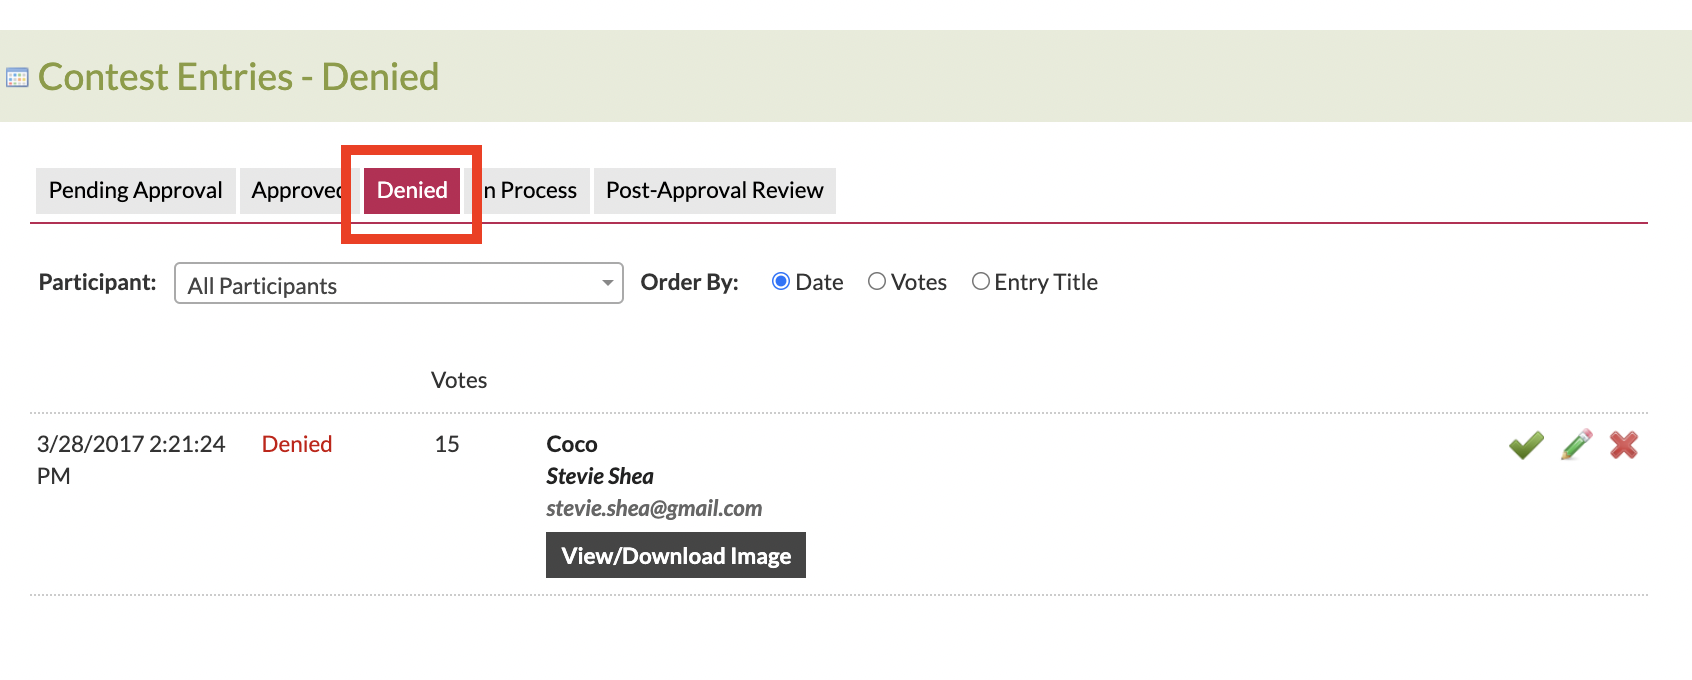The image size is (1692, 680).
Task: Click the Votes column header
Action: [459, 380]
